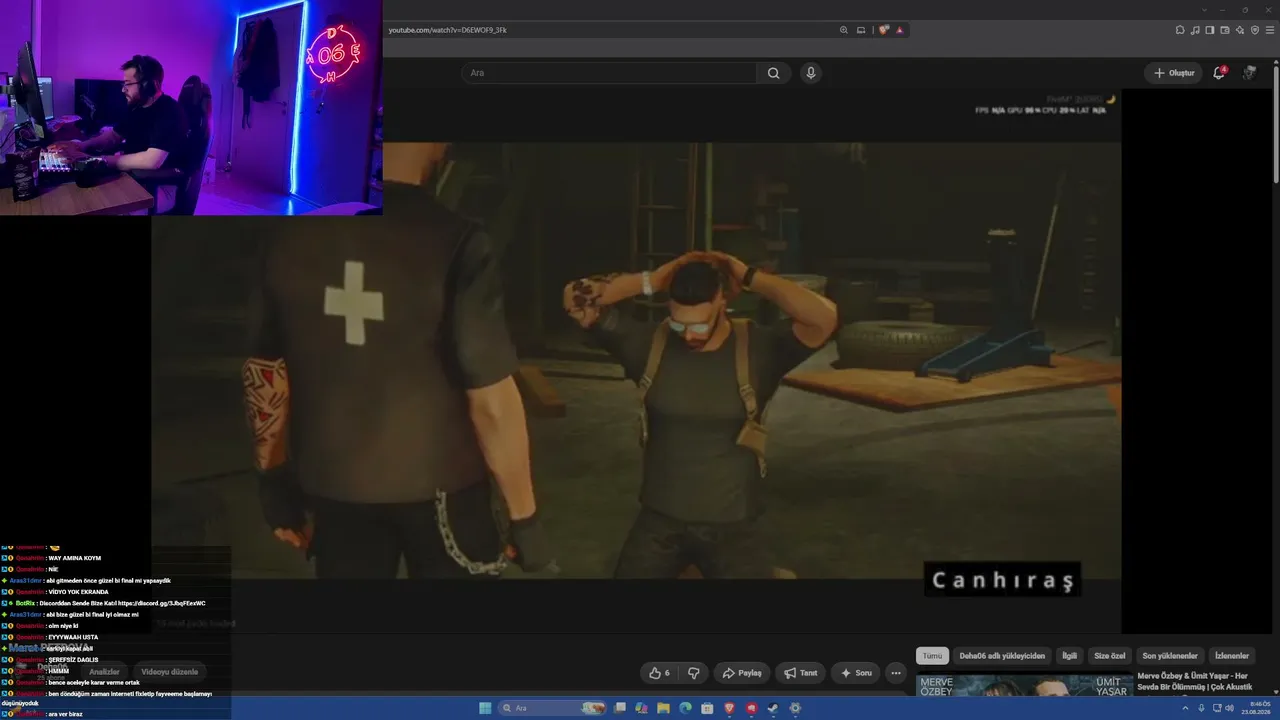Click the cast icon in the address bar
The image size is (1280, 720).
click(x=861, y=30)
